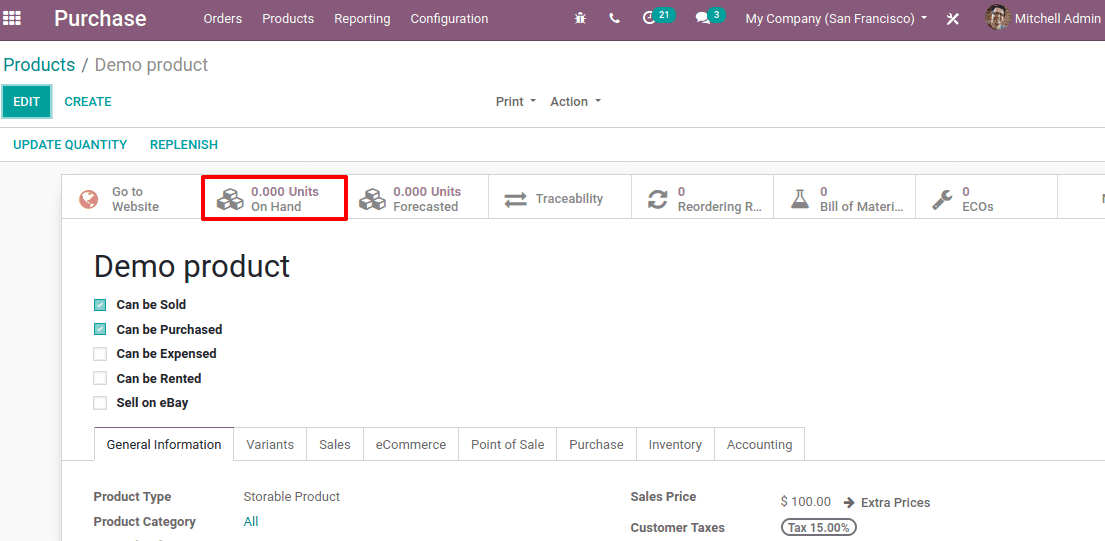The height and width of the screenshot is (541, 1105).
Task: Open the All product category link
Action: click(251, 522)
